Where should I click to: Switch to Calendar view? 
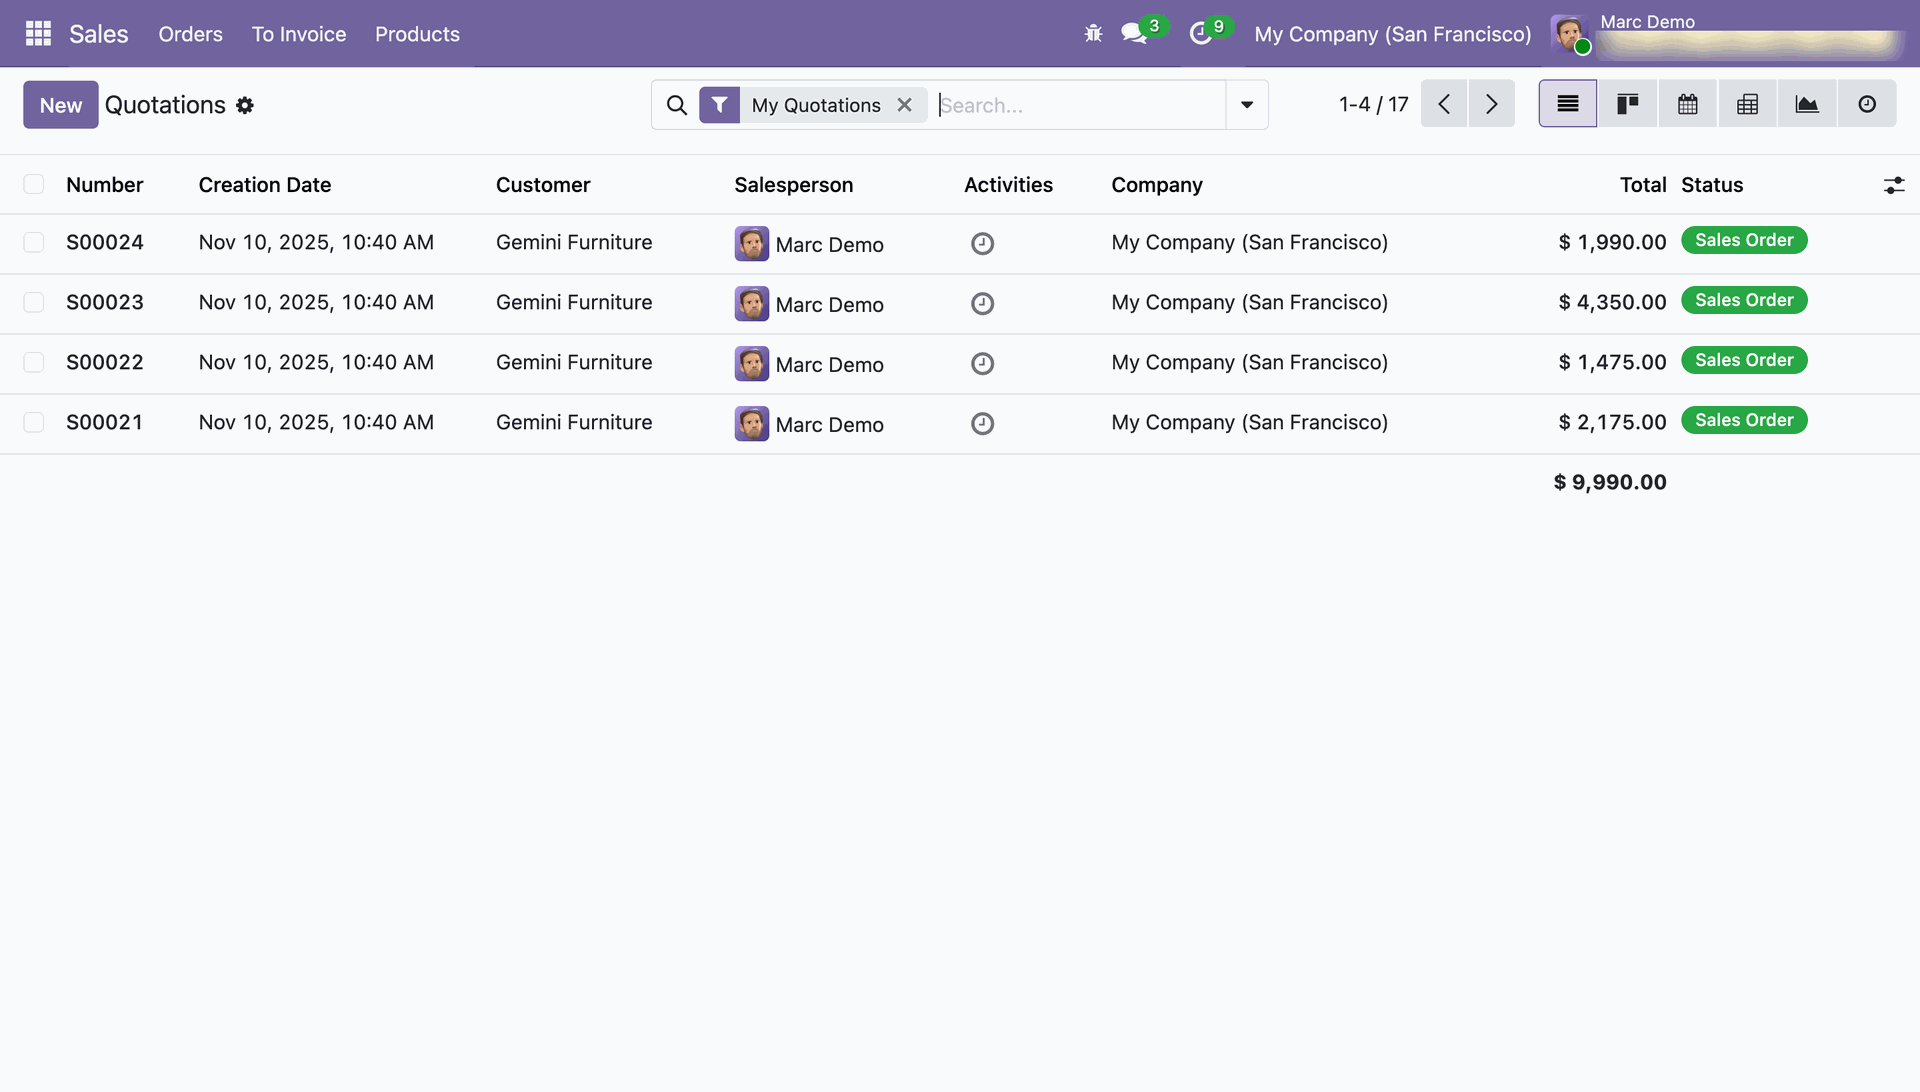[1687, 104]
